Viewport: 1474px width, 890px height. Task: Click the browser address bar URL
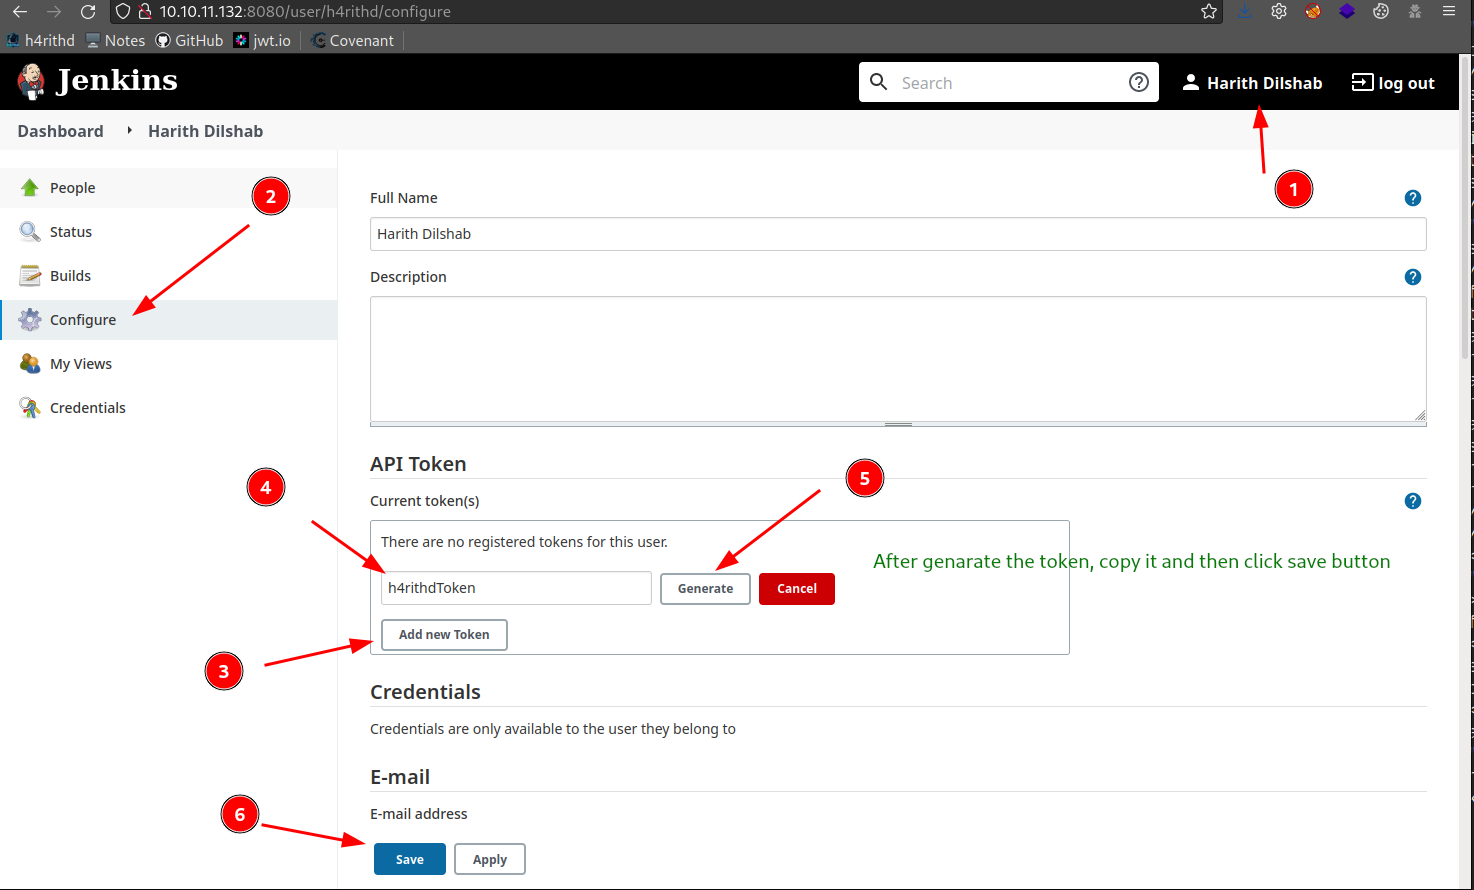coord(305,12)
